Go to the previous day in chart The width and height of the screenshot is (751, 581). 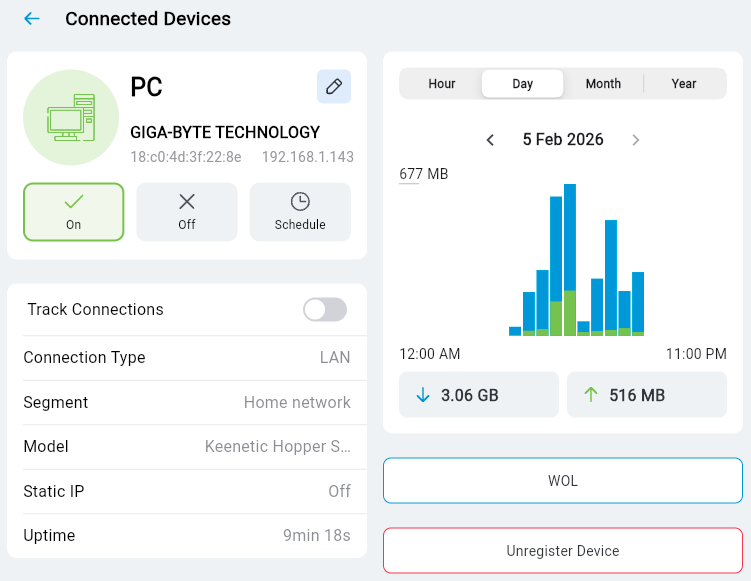click(x=490, y=140)
